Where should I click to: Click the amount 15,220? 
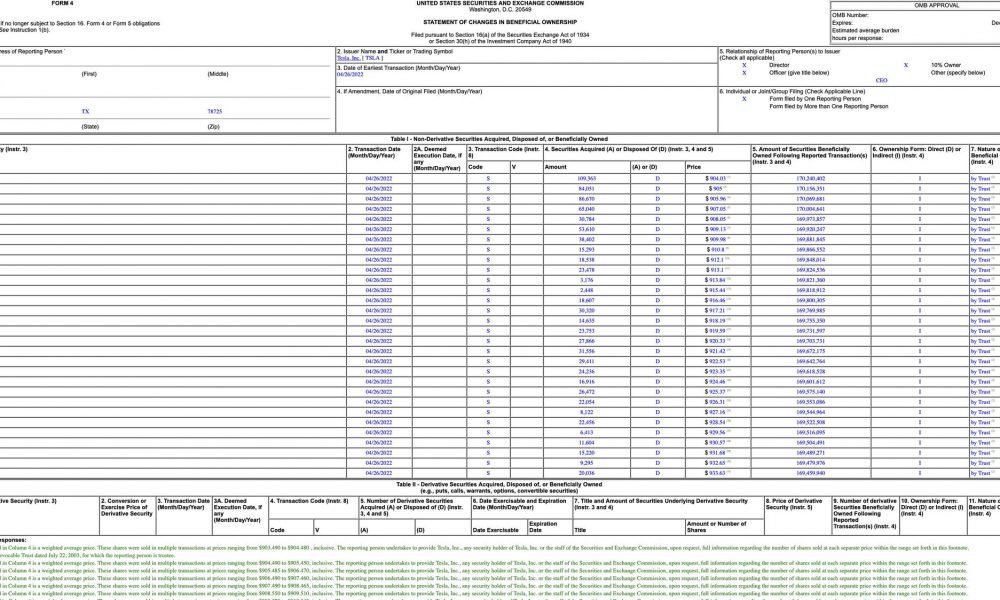pyautogui.click(x=586, y=453)
